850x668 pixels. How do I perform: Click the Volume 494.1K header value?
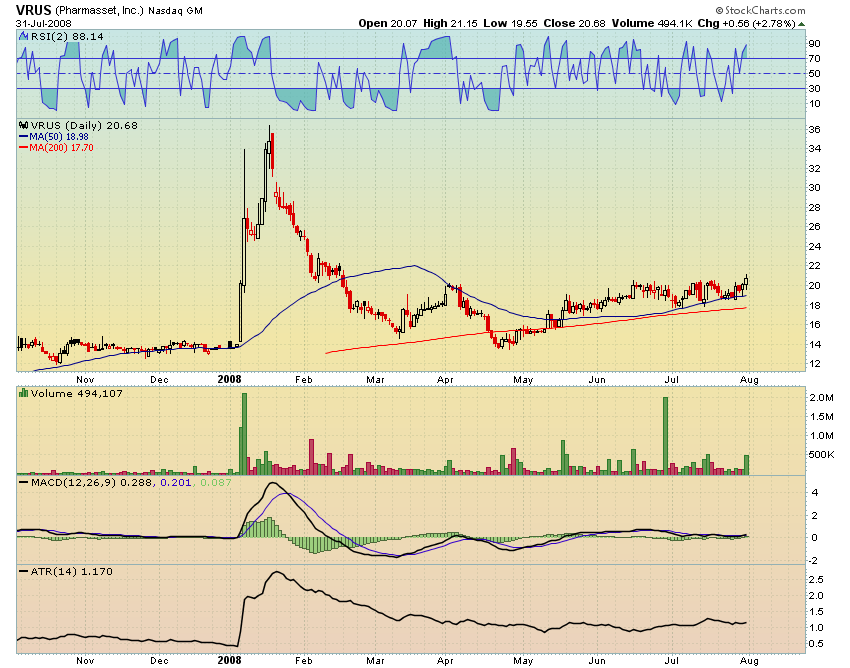[x=652, y=23]
